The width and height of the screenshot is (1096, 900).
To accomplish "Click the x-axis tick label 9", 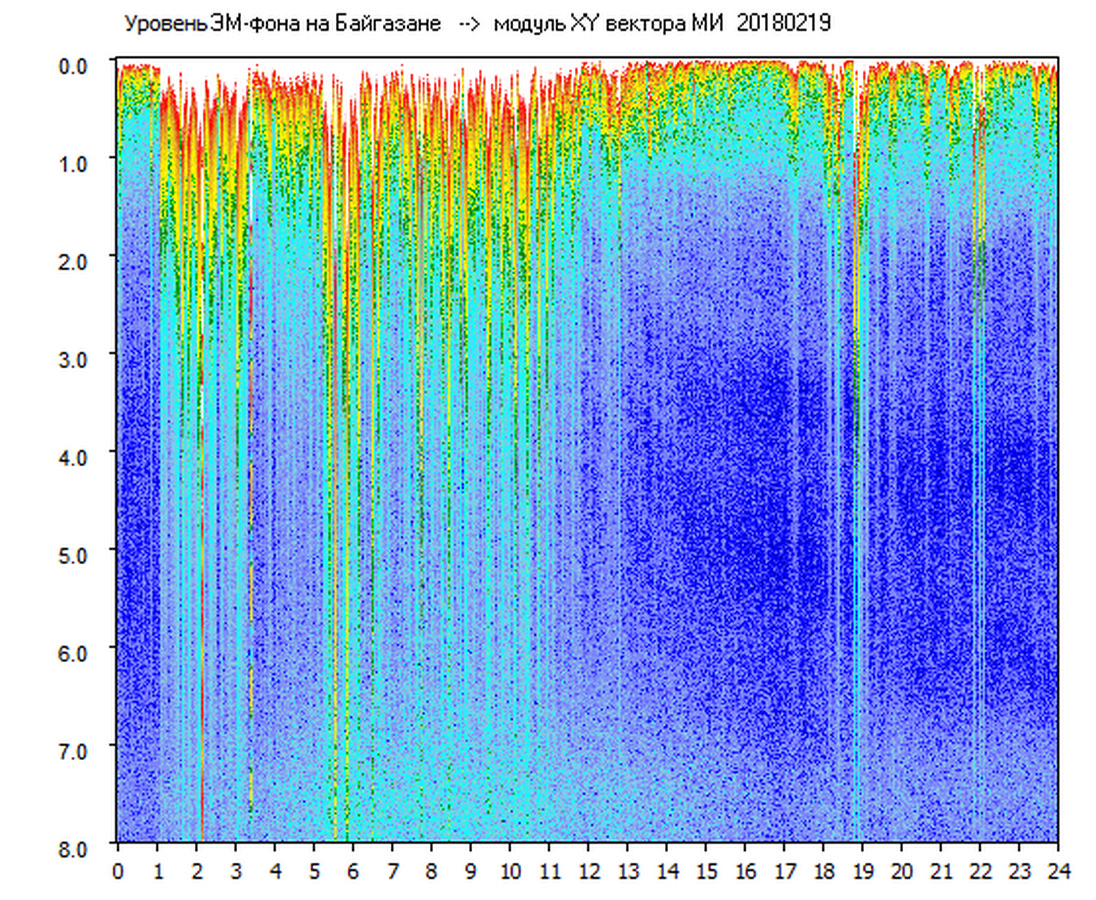I will [x=471, y=871].
